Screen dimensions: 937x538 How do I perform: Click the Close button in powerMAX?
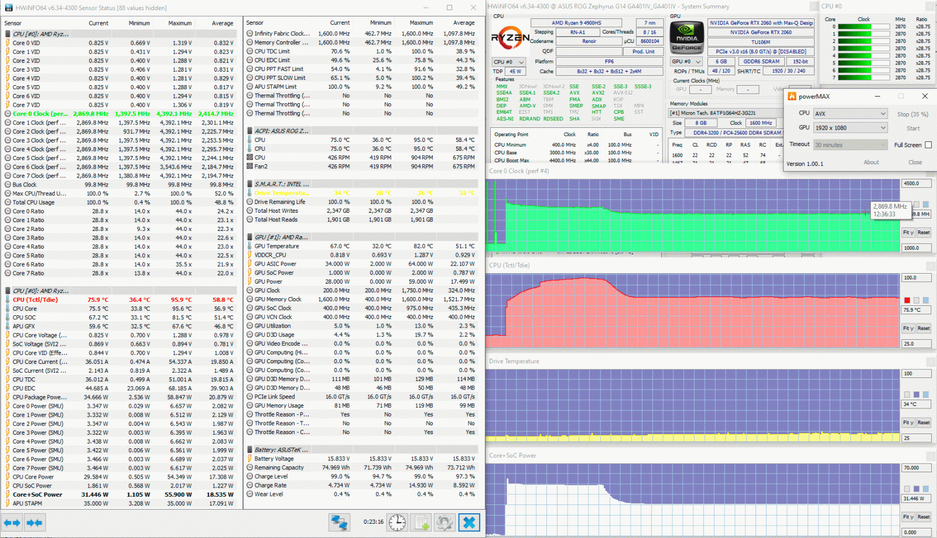pyautogui.click(x=915, y=162)
